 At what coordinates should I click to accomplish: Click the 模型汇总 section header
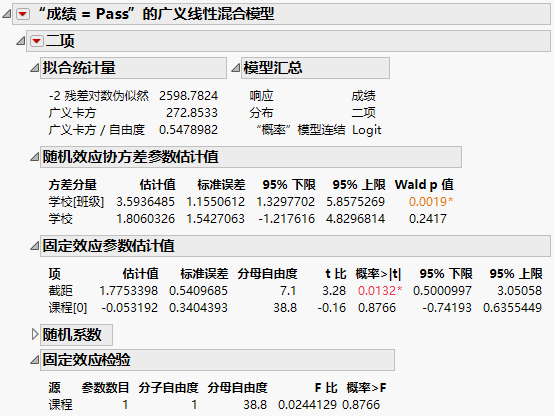[x=316, y=68]
